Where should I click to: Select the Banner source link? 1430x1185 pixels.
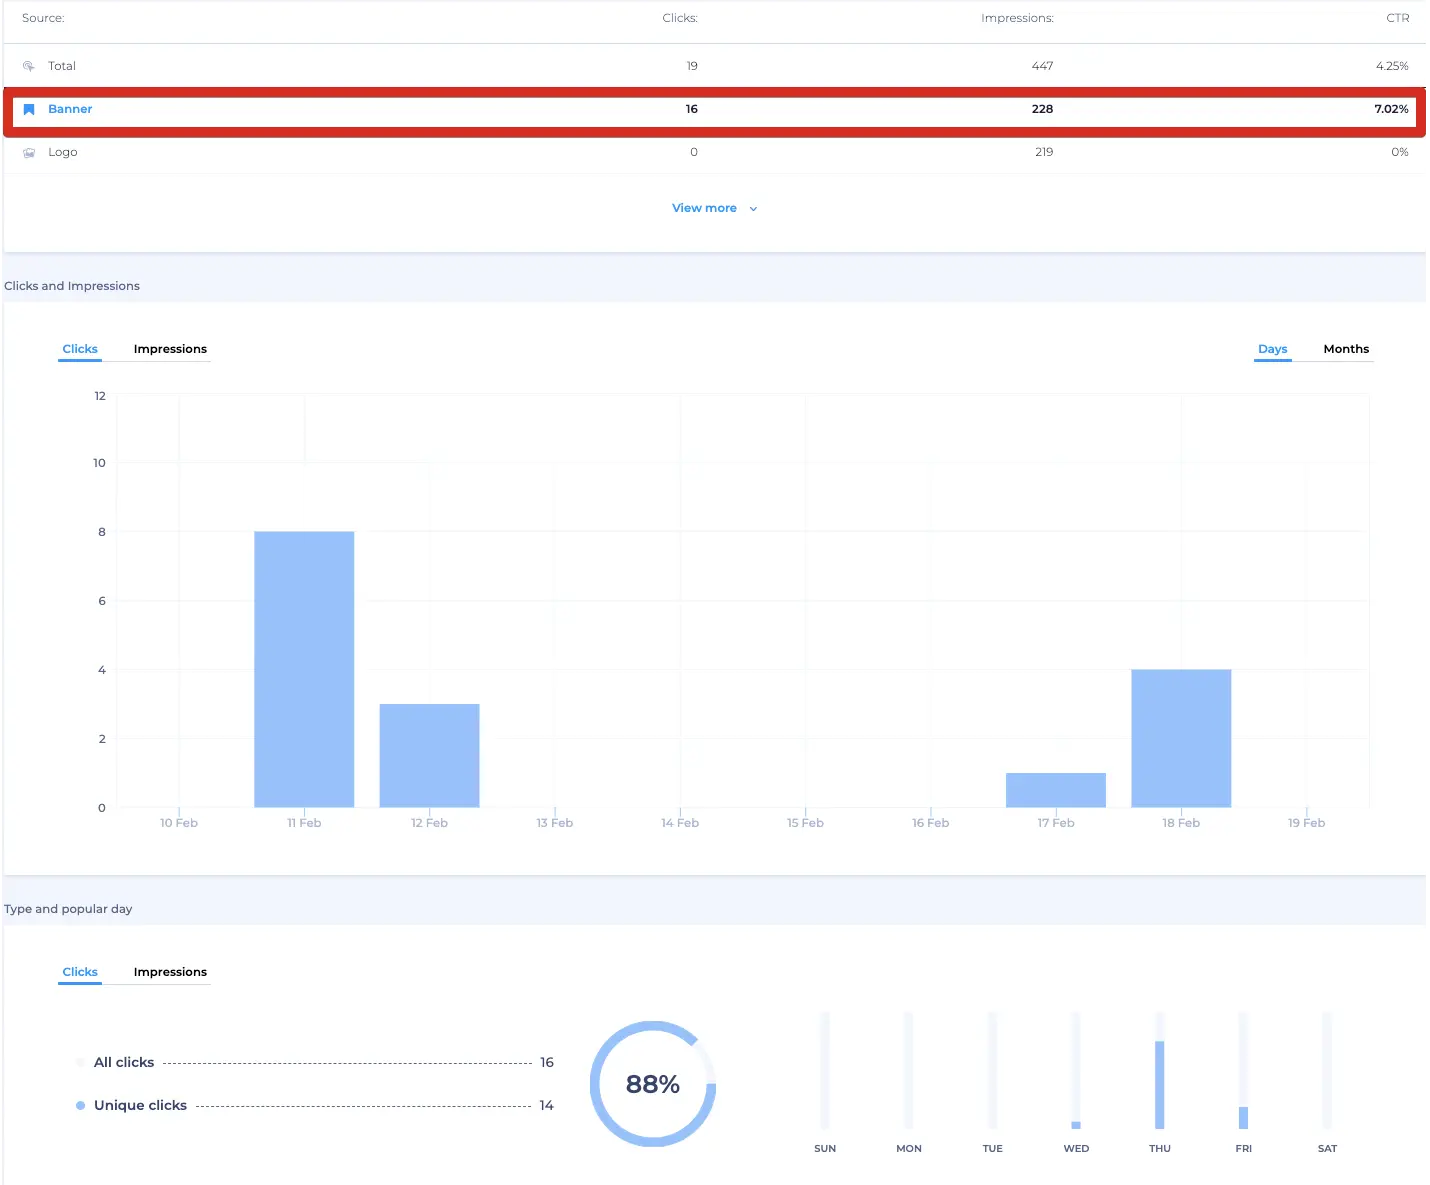(x=70, y=109)
